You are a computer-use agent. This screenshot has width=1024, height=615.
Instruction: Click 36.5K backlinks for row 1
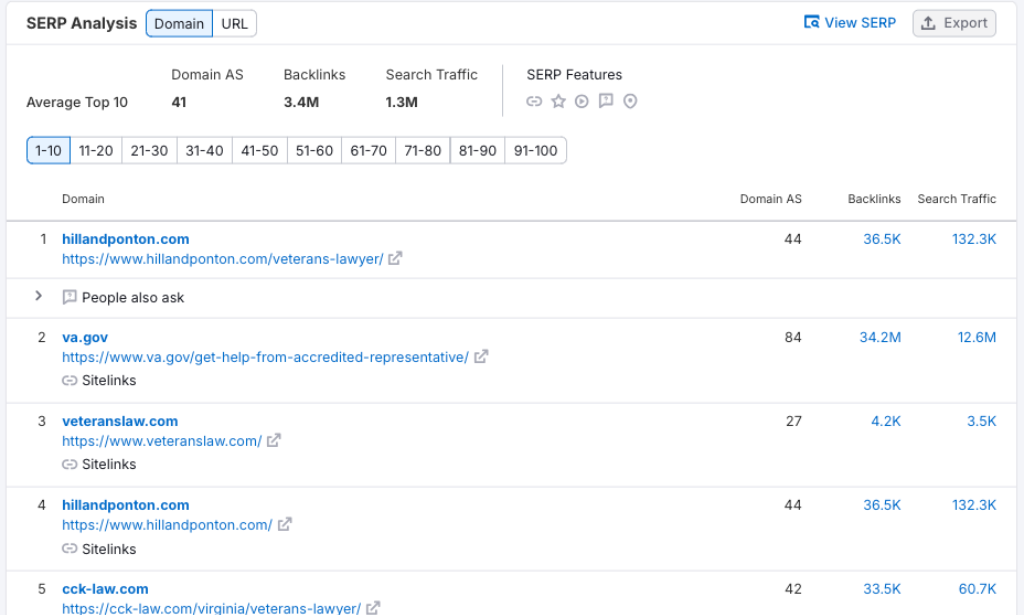(882, 239)
